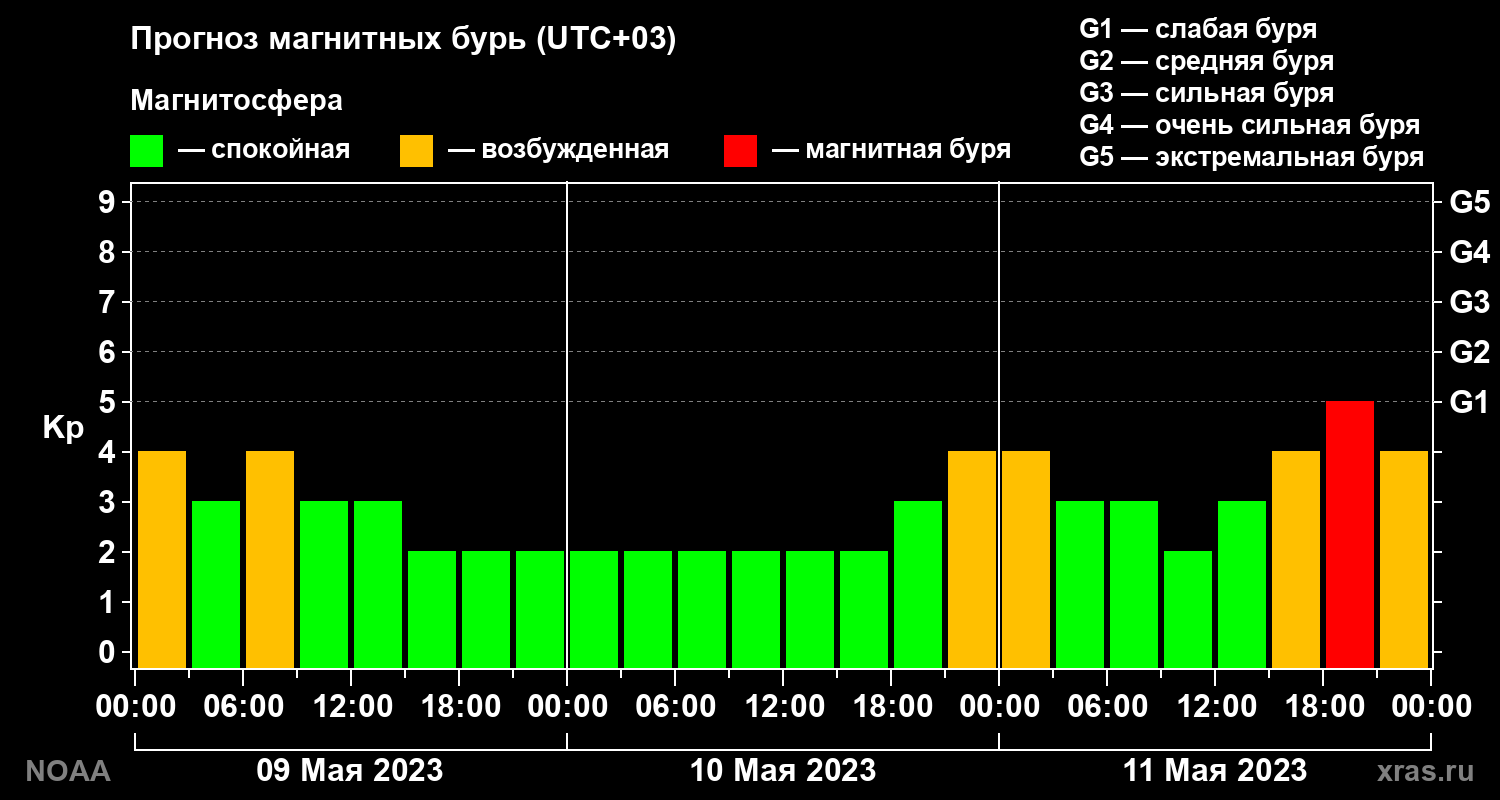1500x800 pixels.
Task: Click the second orange bar on 09 May
Action: tap(270, 559)
